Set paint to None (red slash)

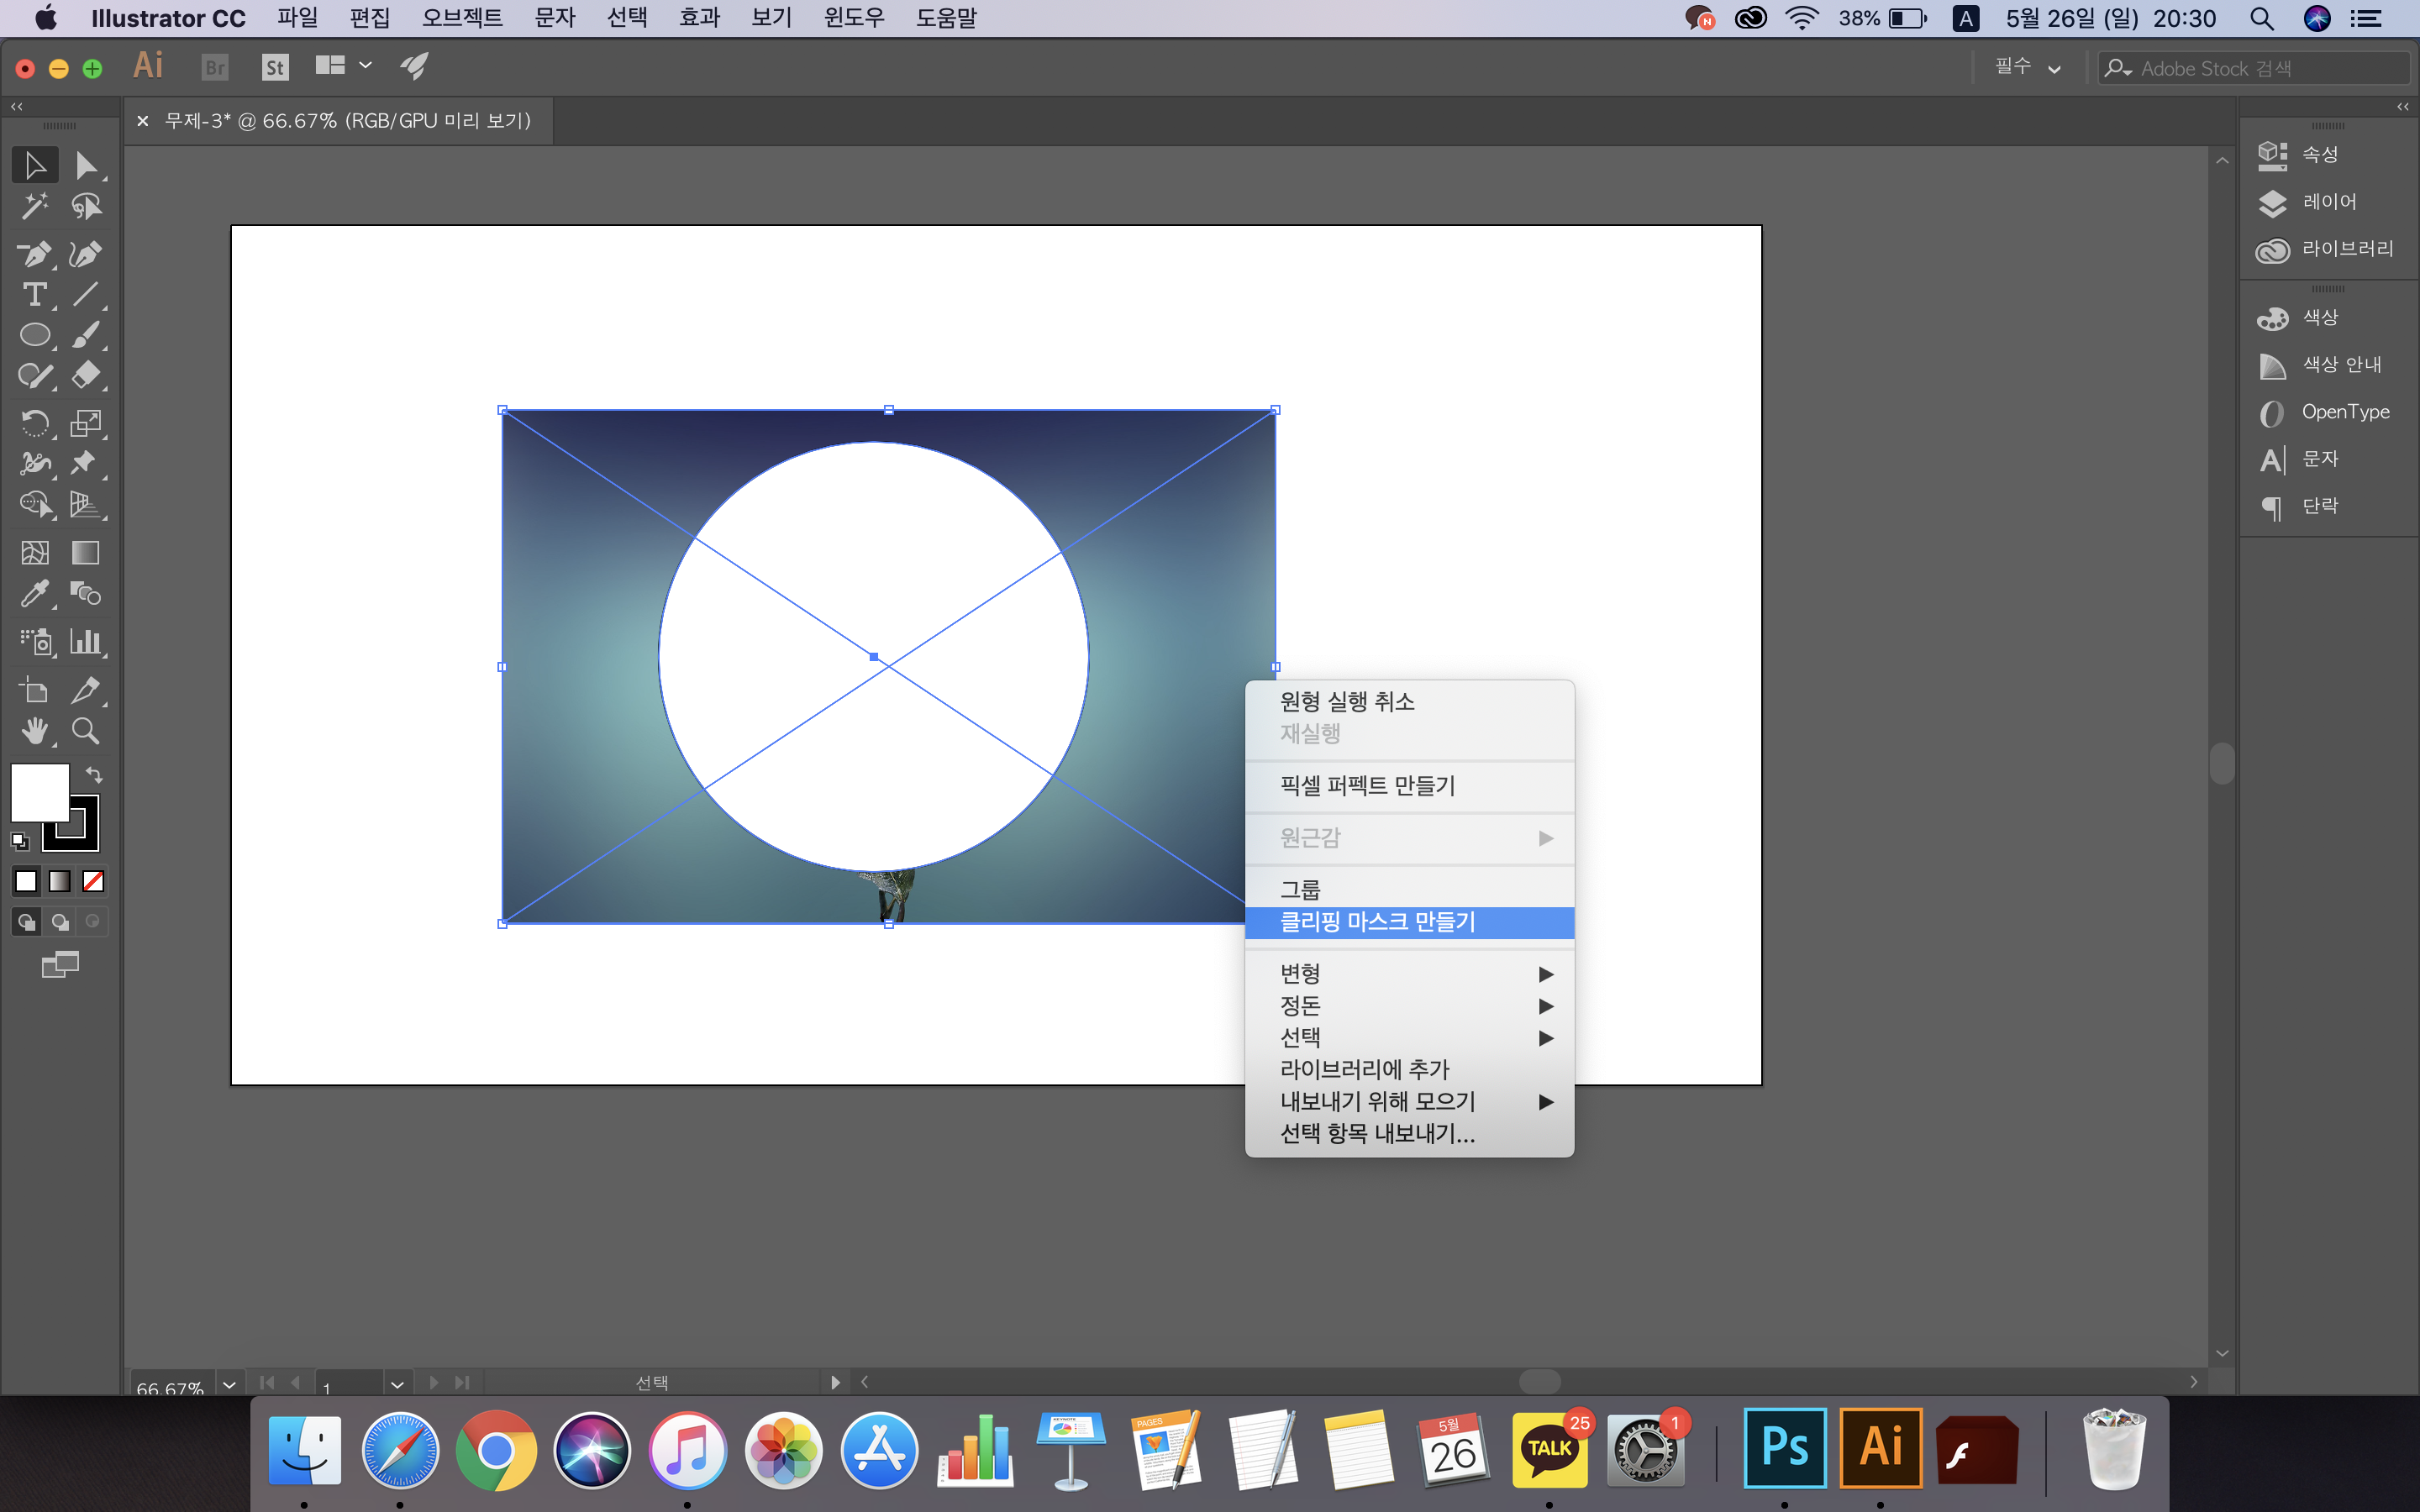click(x=93, y=881)
